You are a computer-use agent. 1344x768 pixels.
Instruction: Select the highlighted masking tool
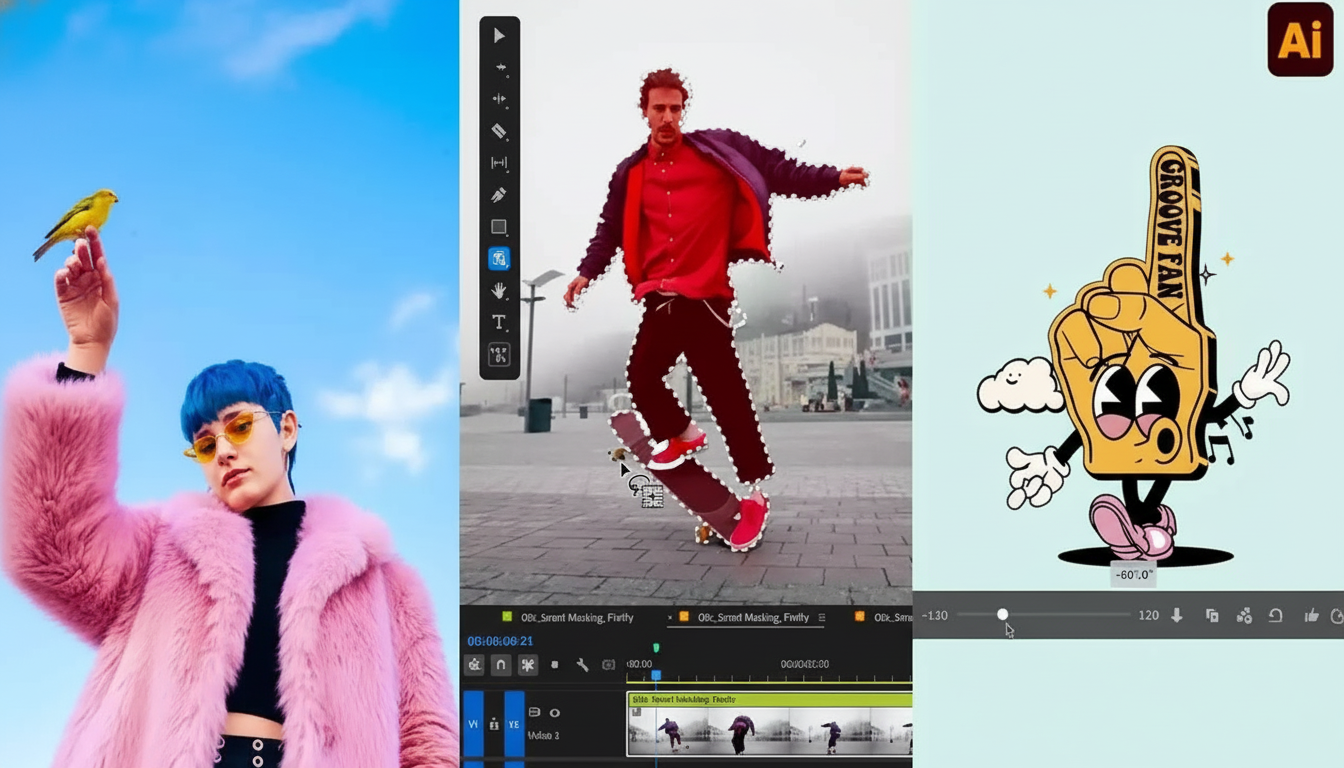500,257
